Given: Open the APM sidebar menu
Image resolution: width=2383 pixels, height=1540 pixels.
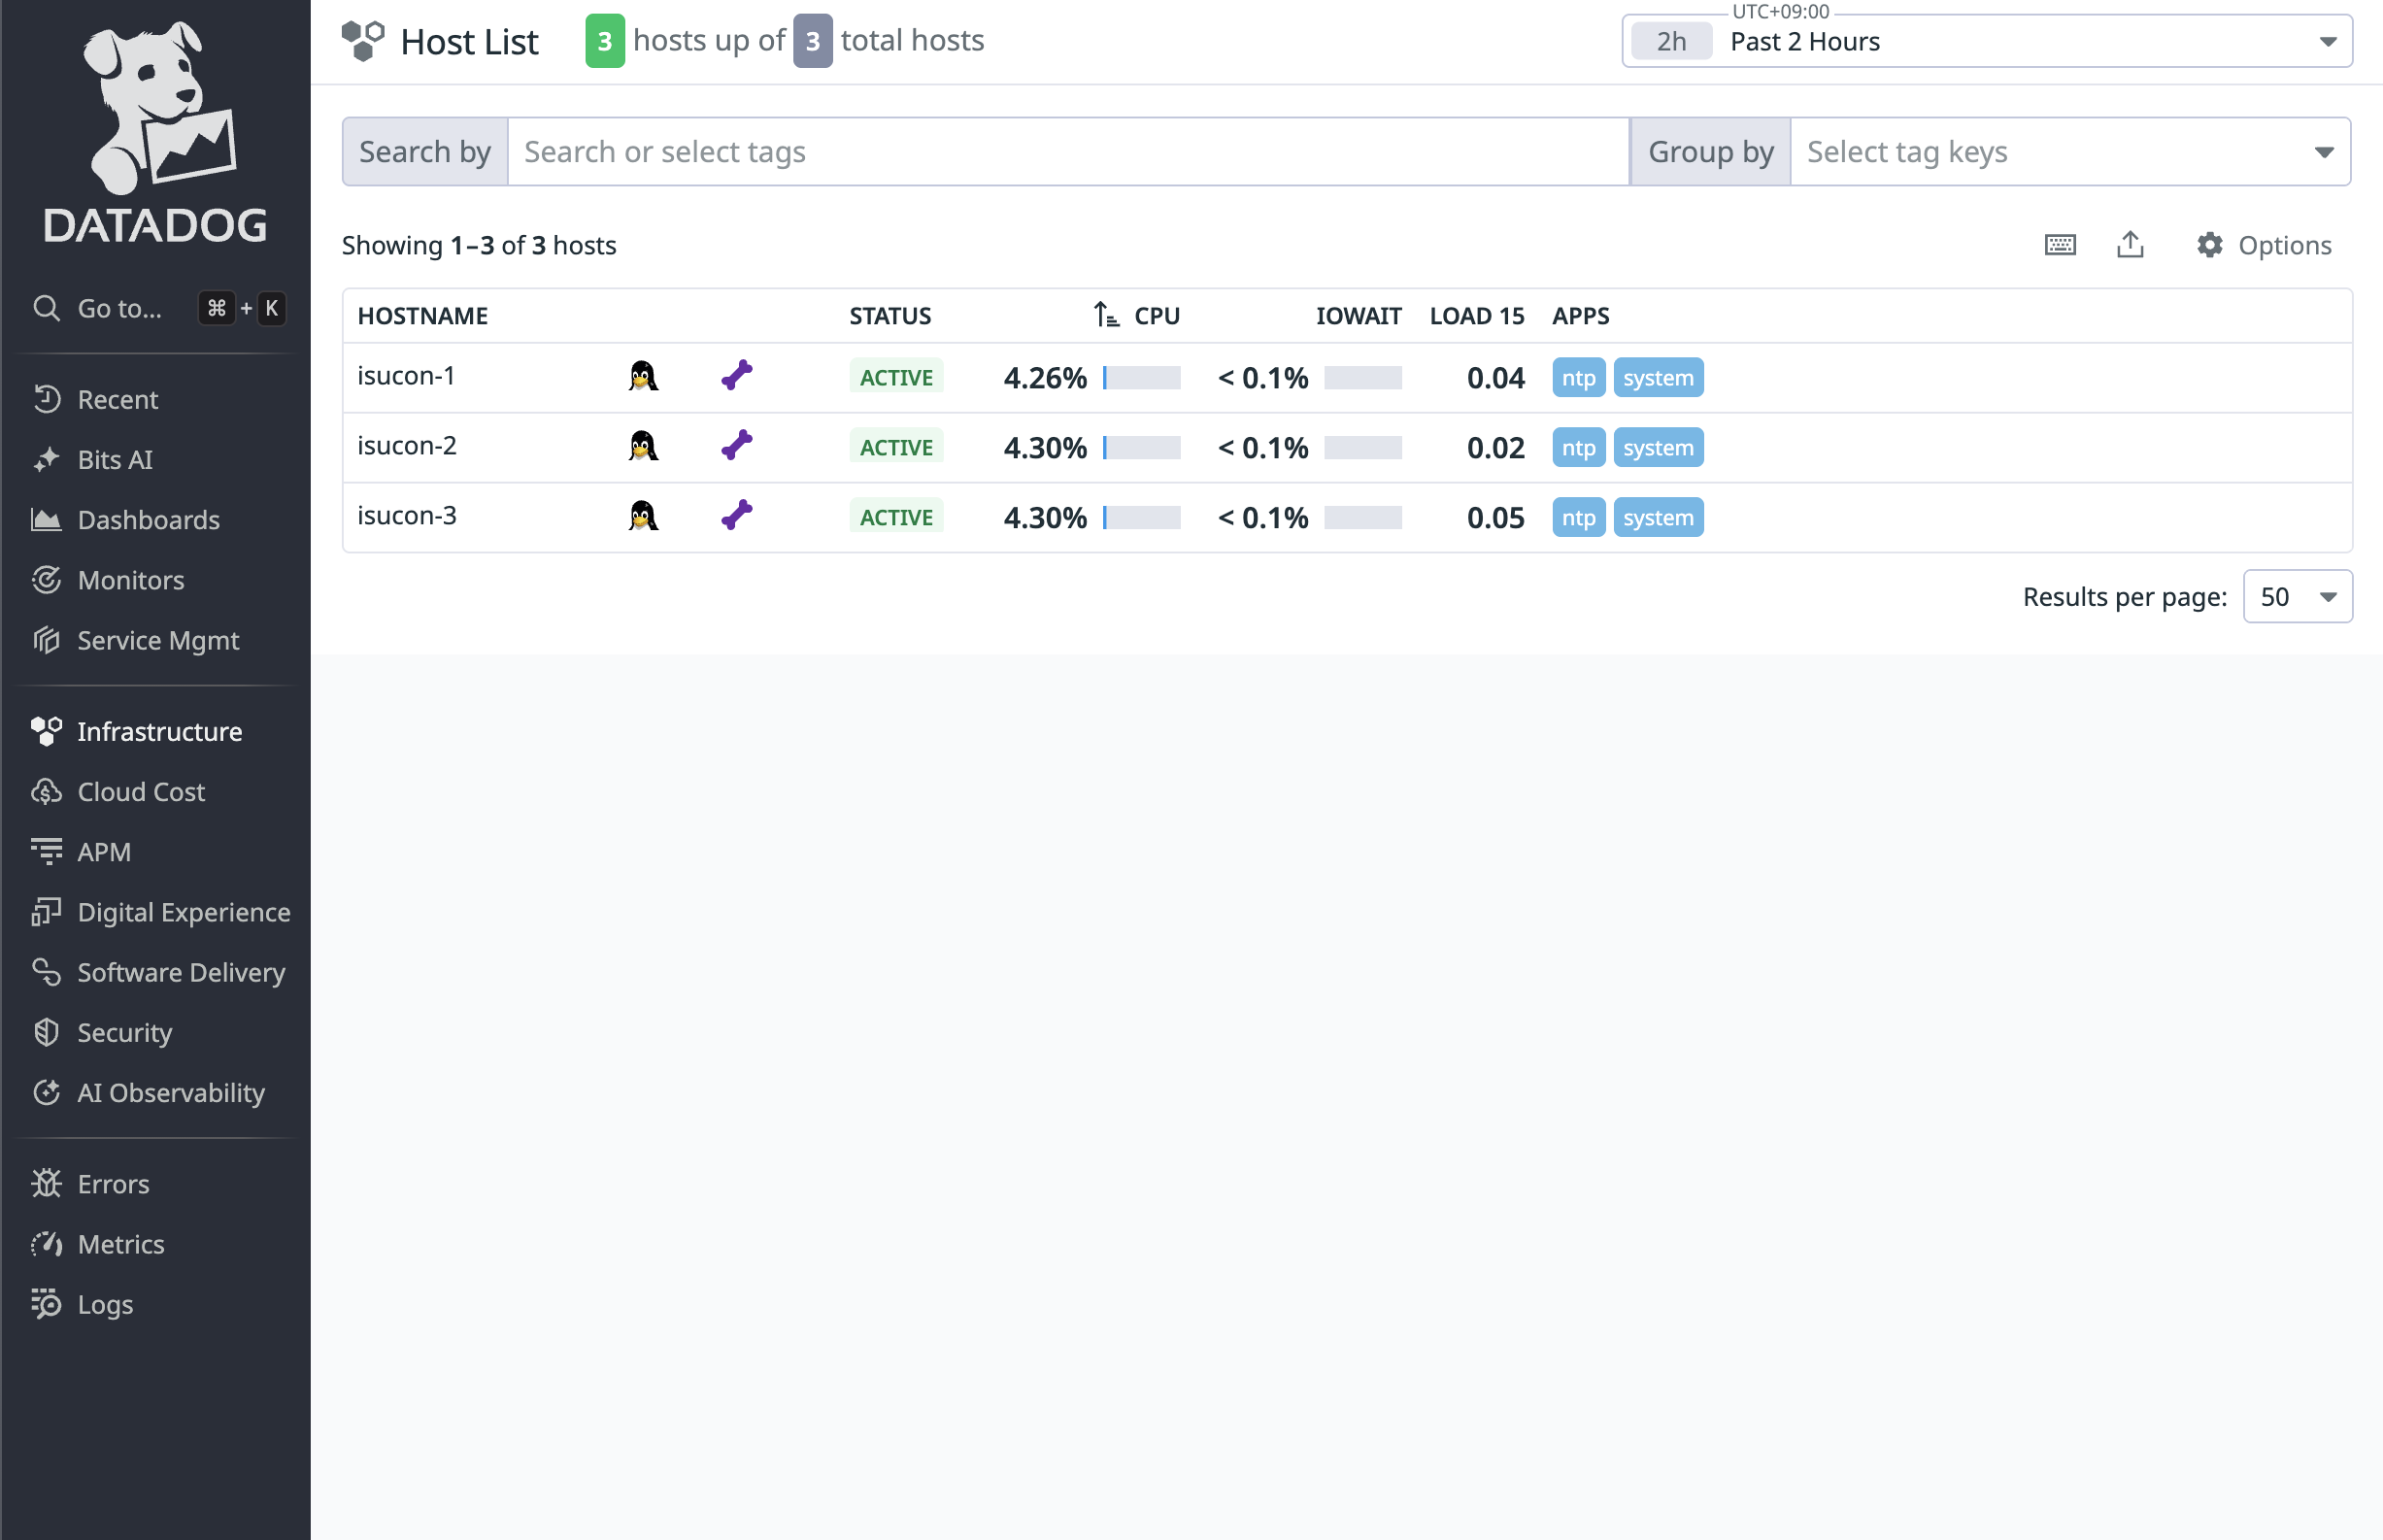Looking at the screenshot, I should (104, 852).
